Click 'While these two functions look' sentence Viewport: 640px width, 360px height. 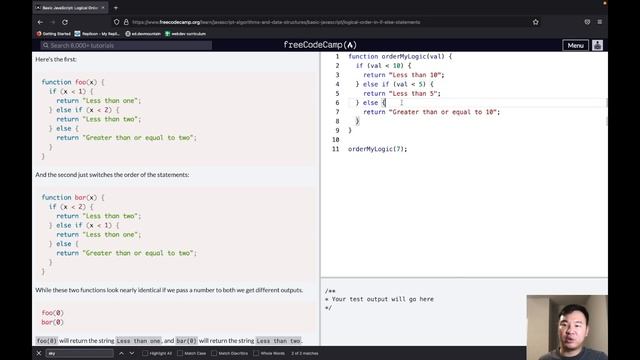tap(169, 290)
